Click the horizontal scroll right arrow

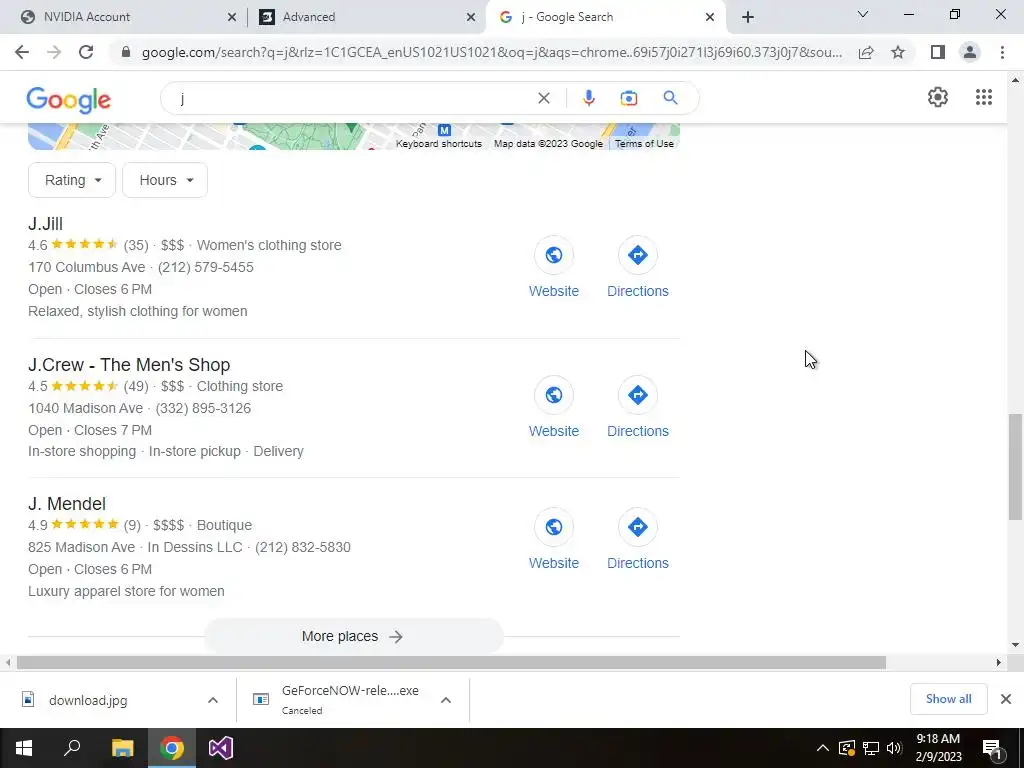(999, 662)
